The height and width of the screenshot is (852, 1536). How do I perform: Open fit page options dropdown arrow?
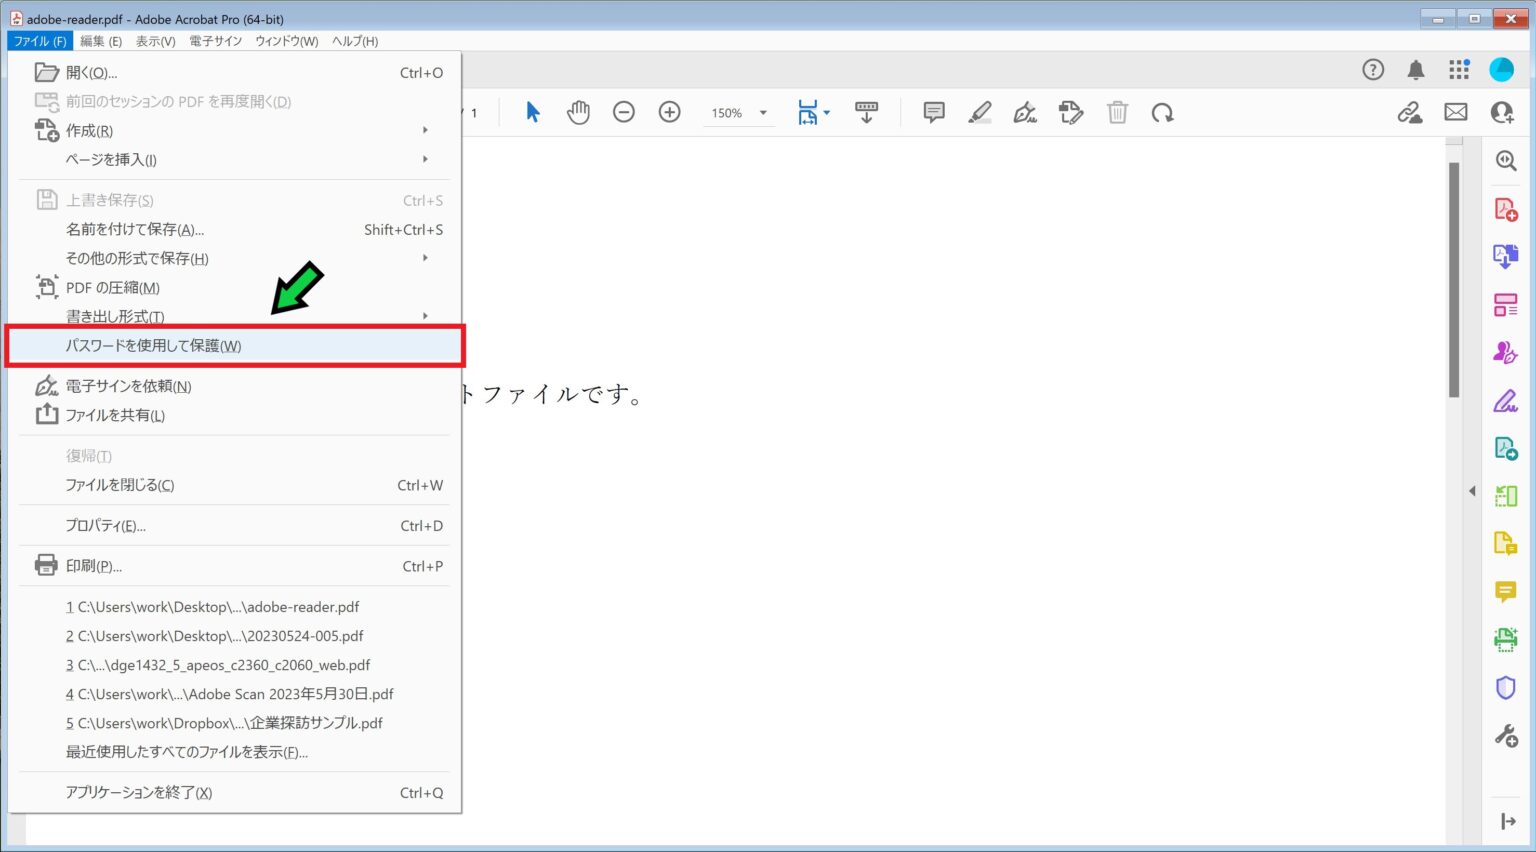(827, 113)
